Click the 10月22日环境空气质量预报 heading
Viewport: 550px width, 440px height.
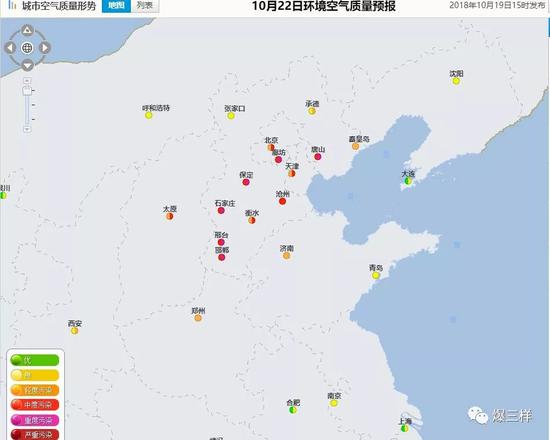(x=324, y=6)
